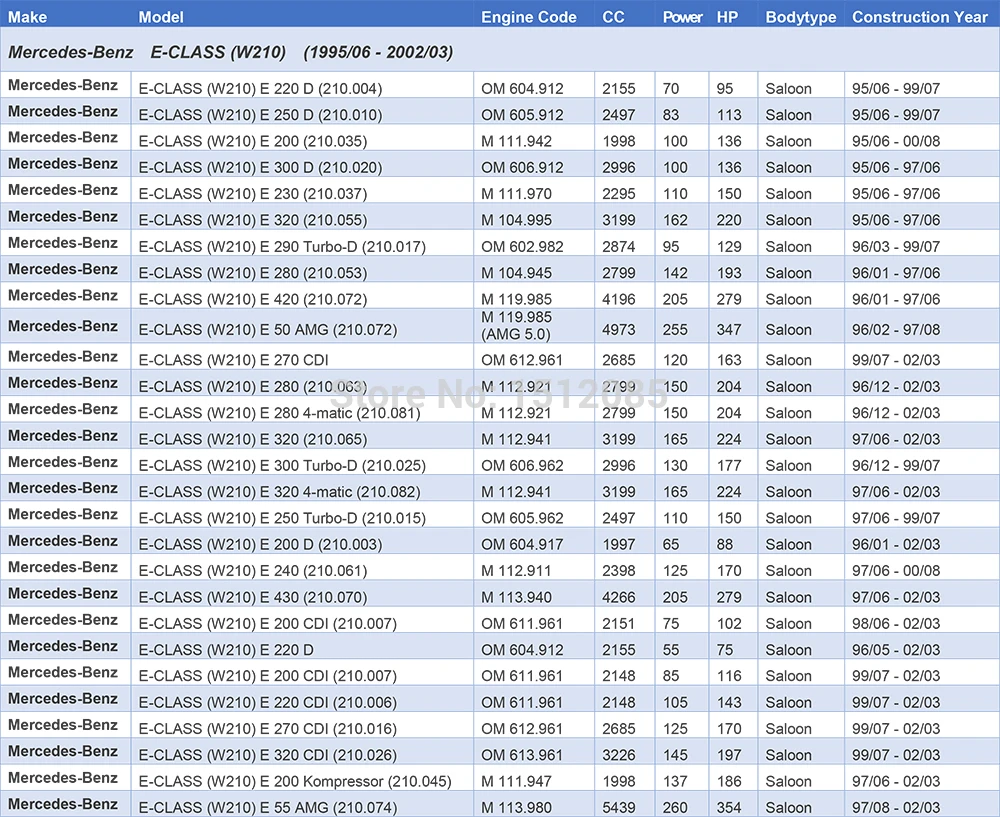
Task: Click engine code OM 606.962
Action: (x=522, y=466)
